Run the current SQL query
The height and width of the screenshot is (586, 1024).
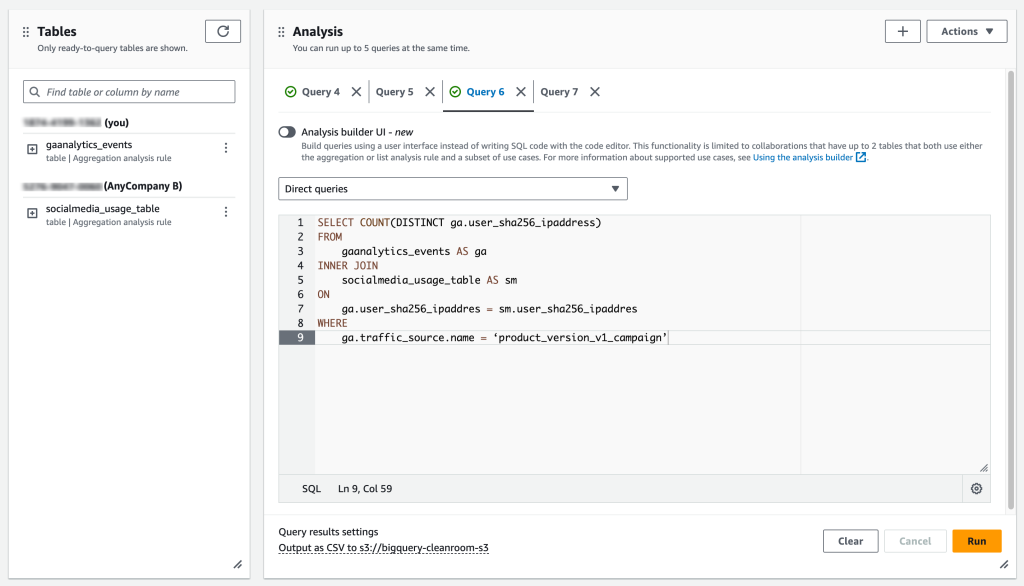976,540
